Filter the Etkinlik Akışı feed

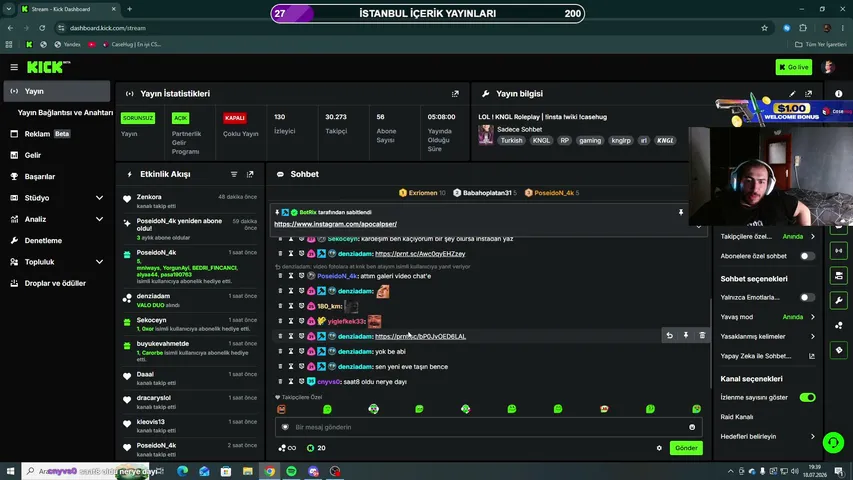coord(234,174)
